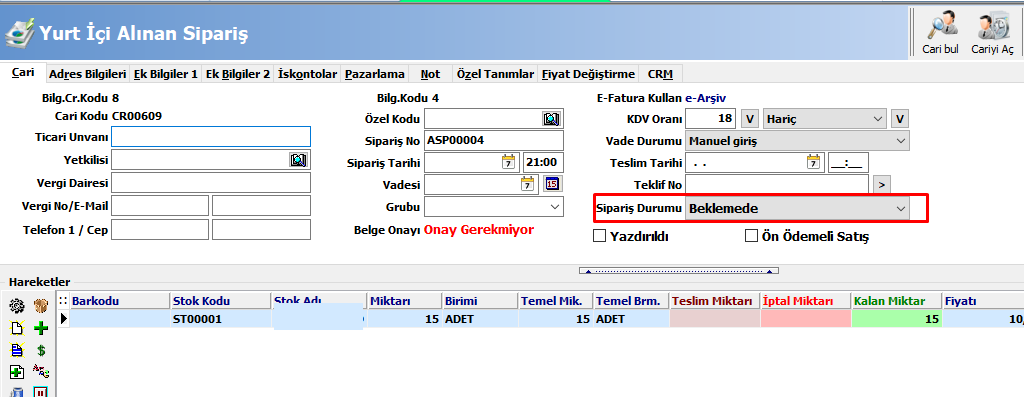Viewport: 1024px width, 397px height.
Task: Click the green plus add-row icon
Action: click(40, 328)
